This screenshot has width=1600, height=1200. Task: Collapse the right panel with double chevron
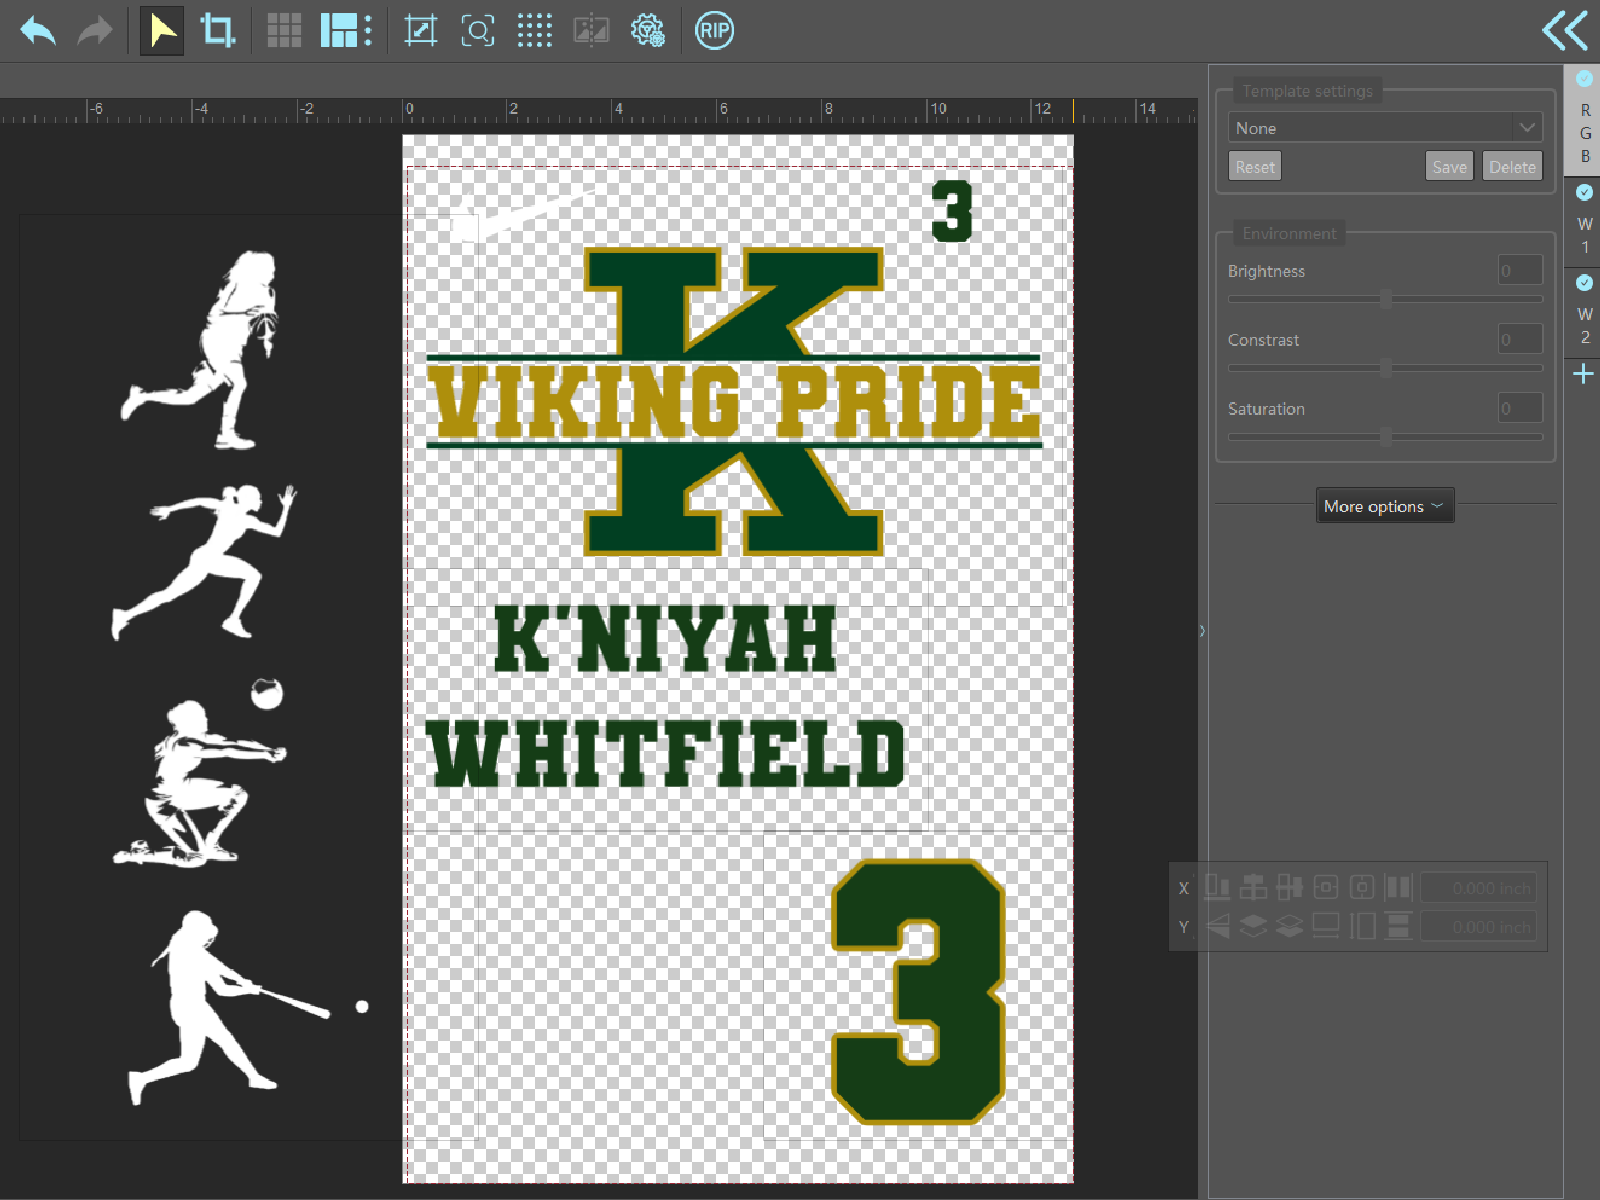click(x=1564, y=31)
